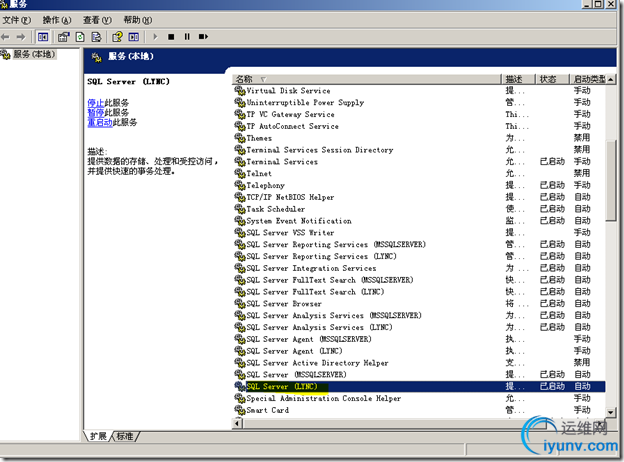This screenshot has width=624, height=462.
Task: Click the Forward arrow toolbar icon
Action: pos(21,37)
